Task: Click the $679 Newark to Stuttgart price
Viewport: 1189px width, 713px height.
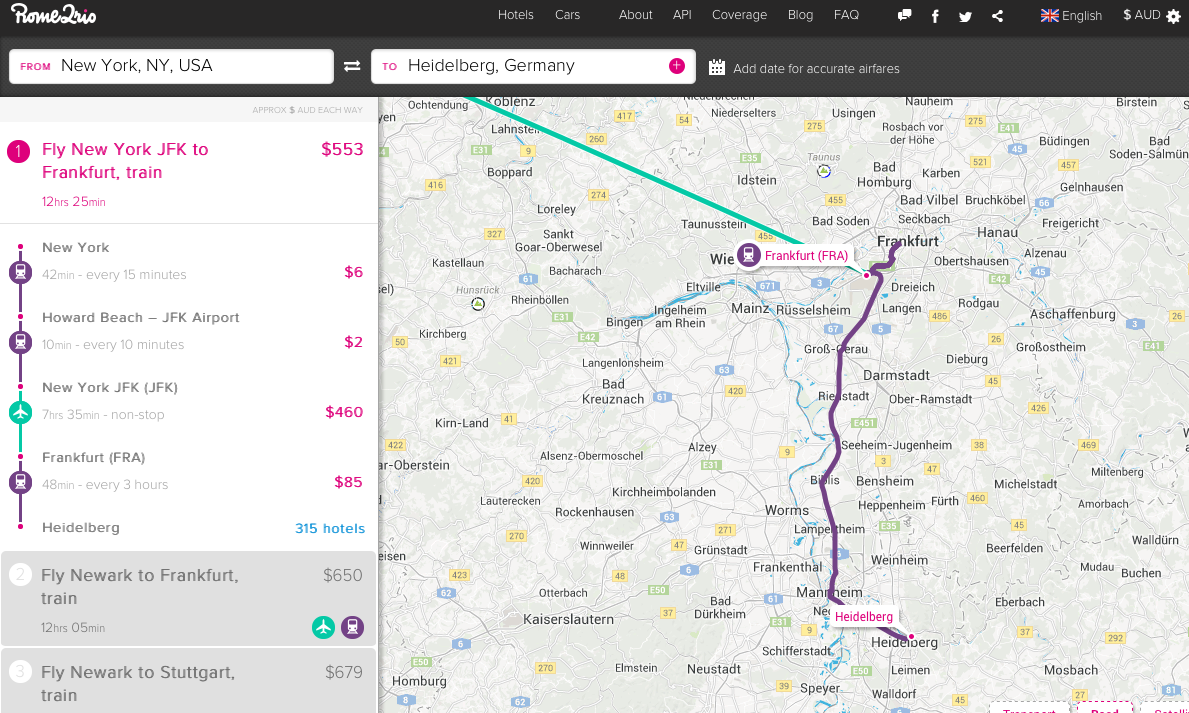Action: coord(344,672)
